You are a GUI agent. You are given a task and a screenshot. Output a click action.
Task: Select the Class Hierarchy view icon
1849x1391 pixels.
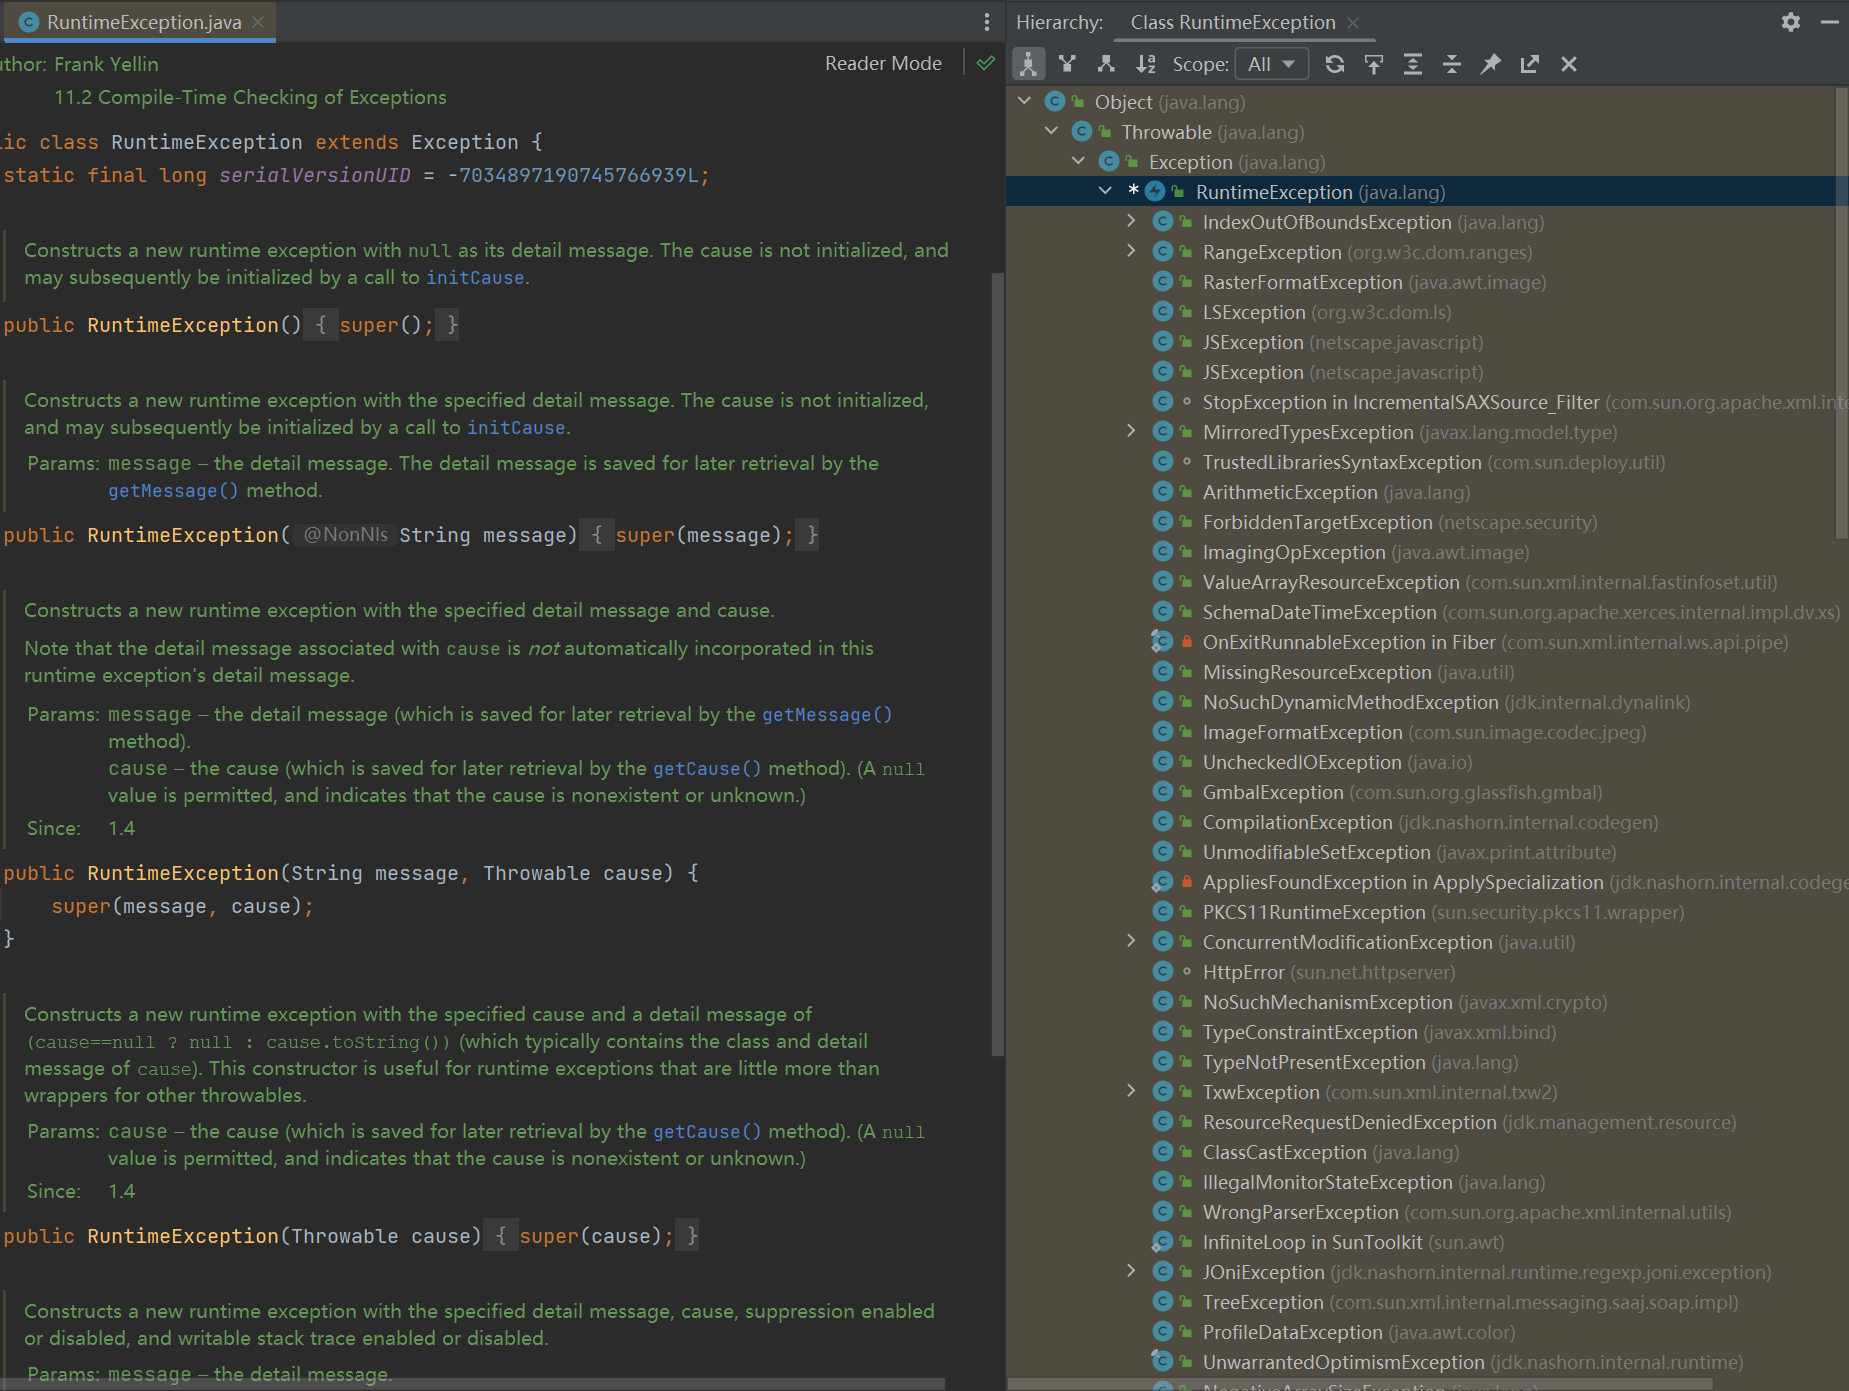click(x=1028, y=64)
